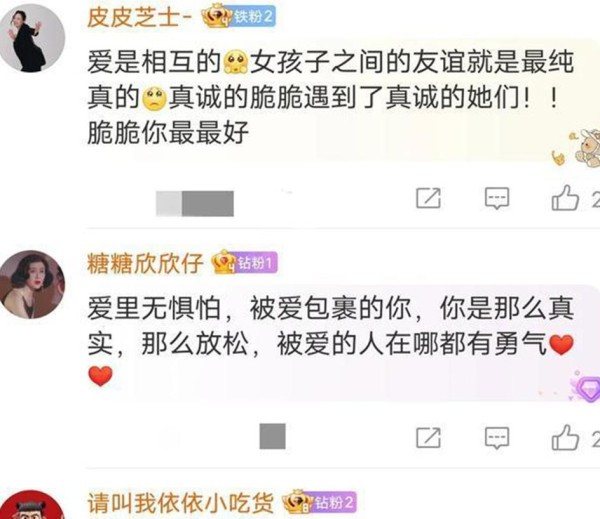This screenshot has height=519, width=600.
Task: Tap avatar of 请叫我依依小吃货
Action: [x=32, y=504]
